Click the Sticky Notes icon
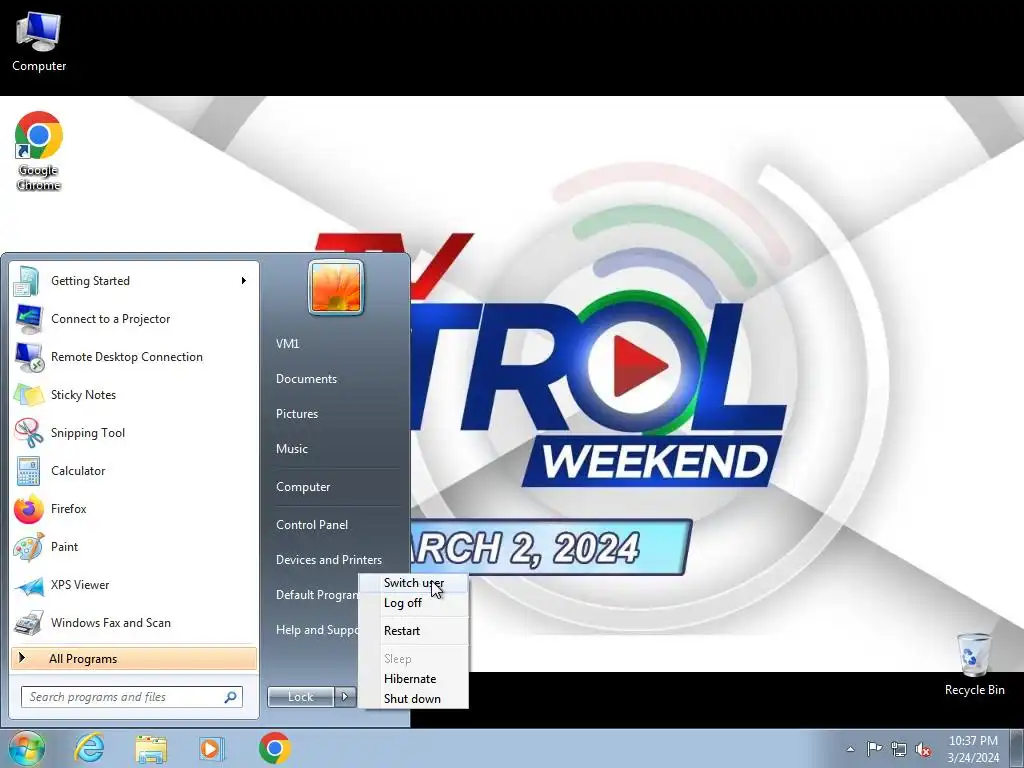Screen dimensions: 1024x768 pos(28,395)
